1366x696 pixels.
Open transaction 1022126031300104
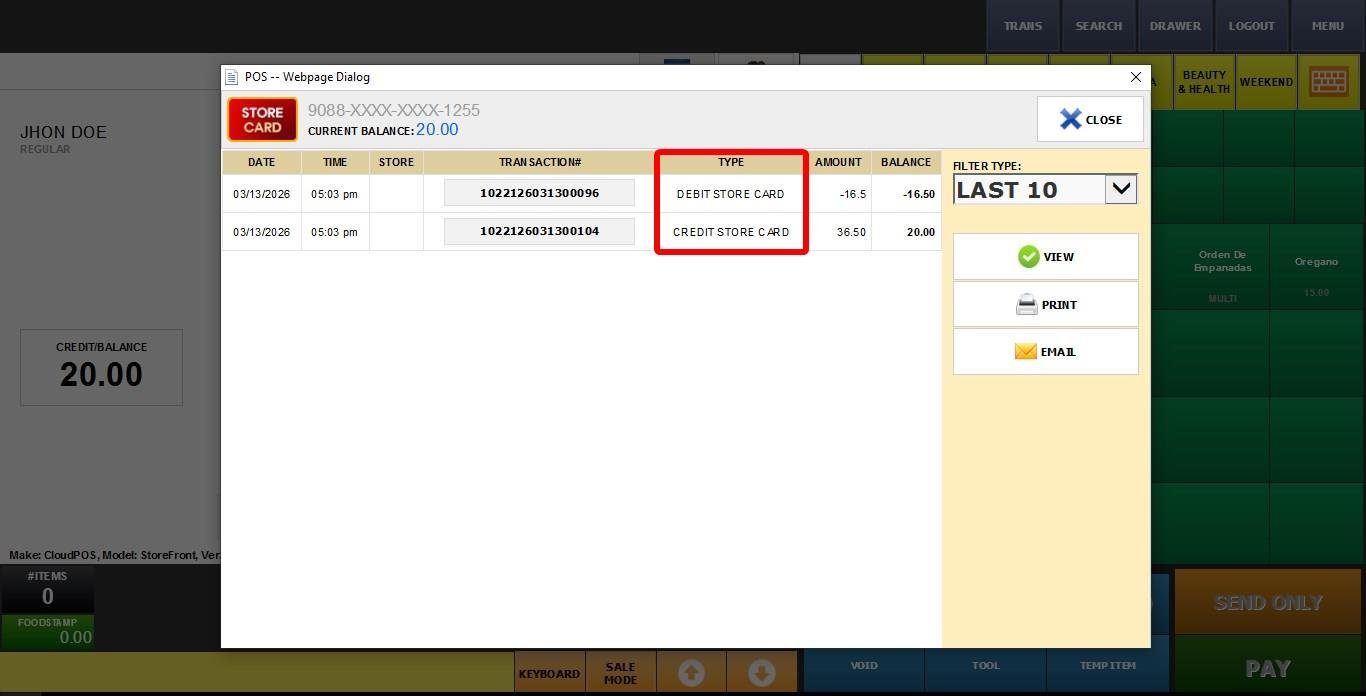539,231
